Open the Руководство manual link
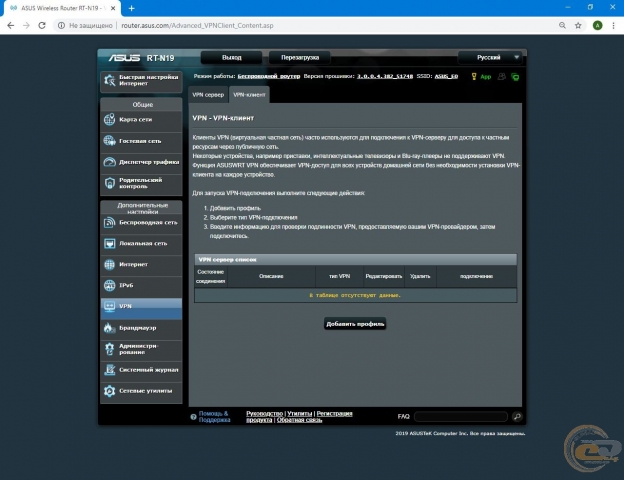The image size is (624, 480). click(264, 414)
